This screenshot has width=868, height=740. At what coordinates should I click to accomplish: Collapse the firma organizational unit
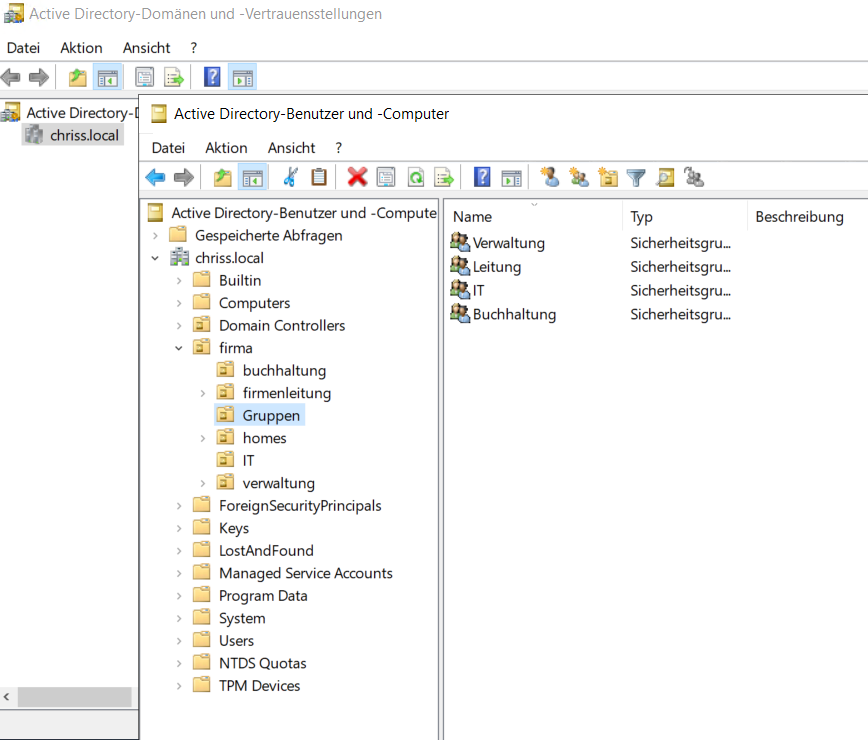coord(179,348)
